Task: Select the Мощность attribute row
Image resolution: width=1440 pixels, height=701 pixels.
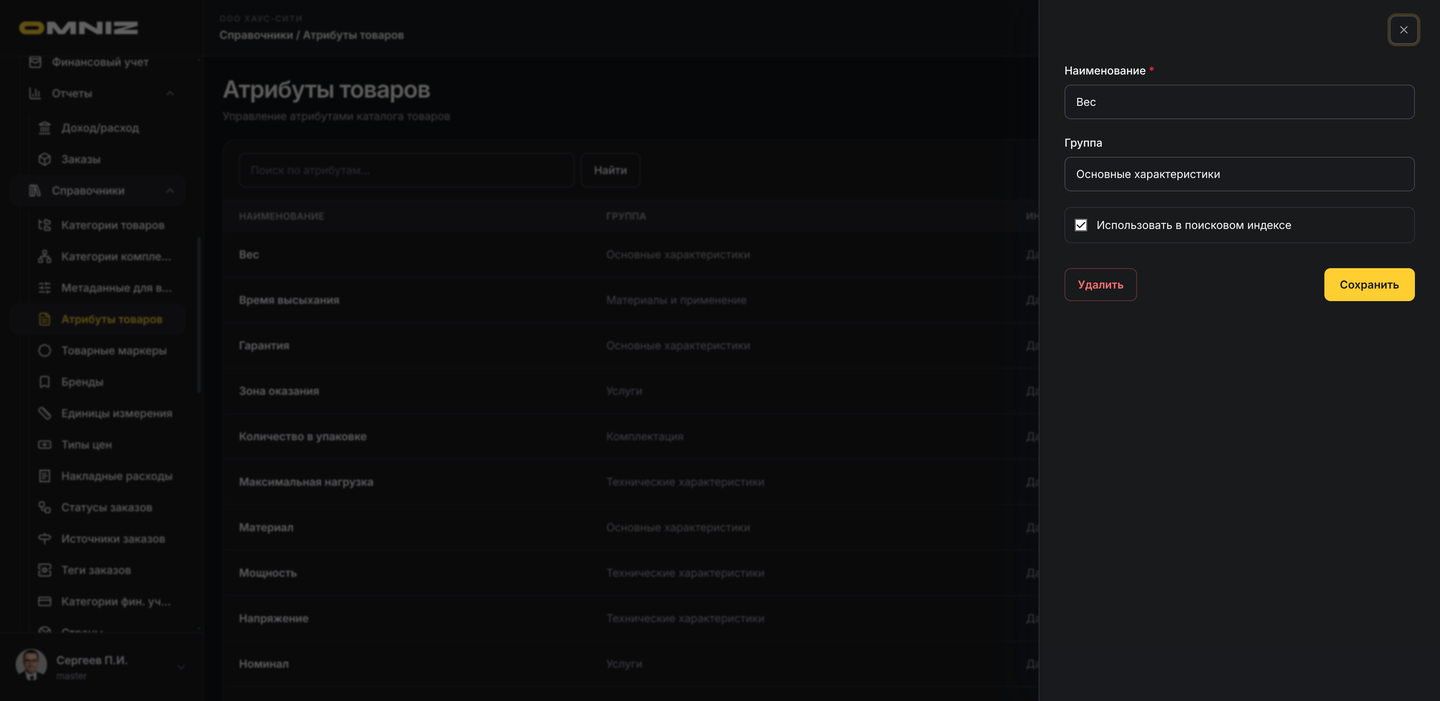Action: [630, 573]
